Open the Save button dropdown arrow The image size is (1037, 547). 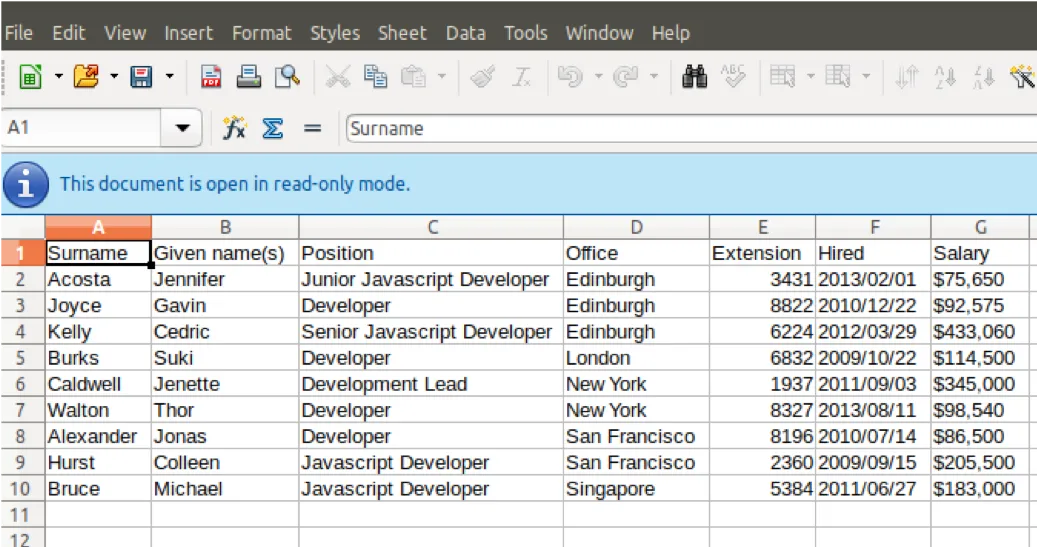tap(169, 77)
